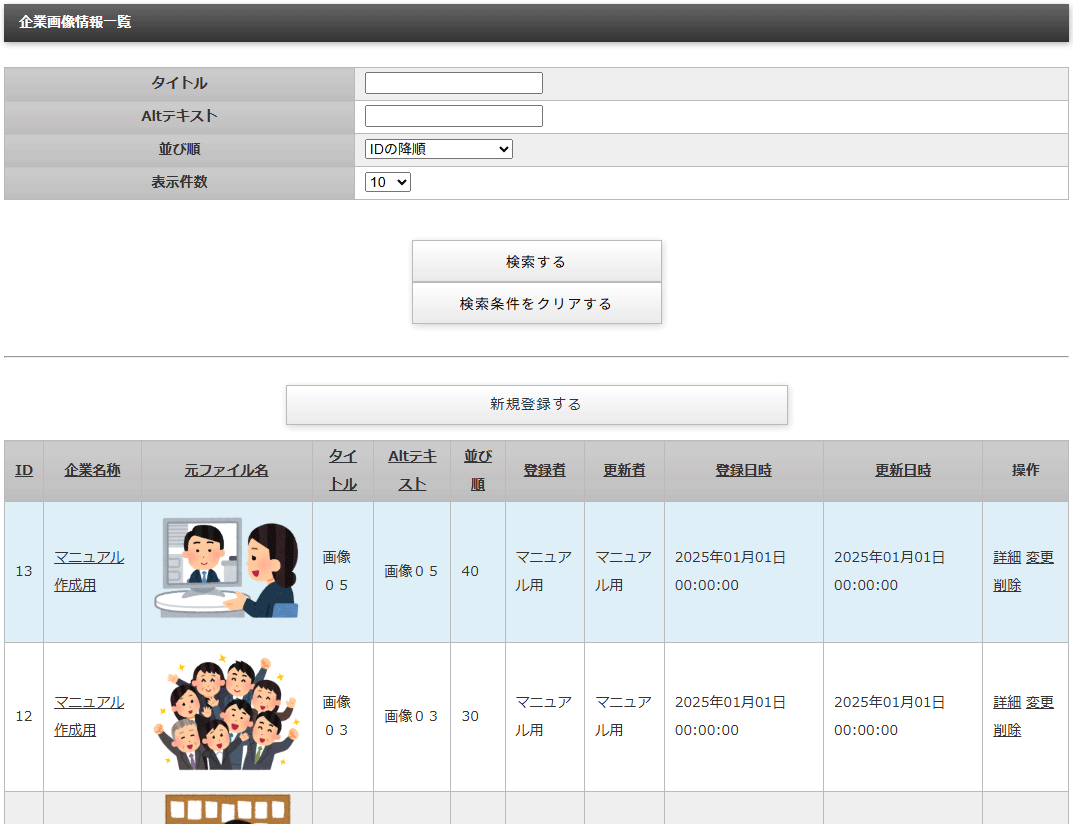Viewport: 1073px width, 824px height.
Task: Sort the table by タイトル column
Action: 343,470
